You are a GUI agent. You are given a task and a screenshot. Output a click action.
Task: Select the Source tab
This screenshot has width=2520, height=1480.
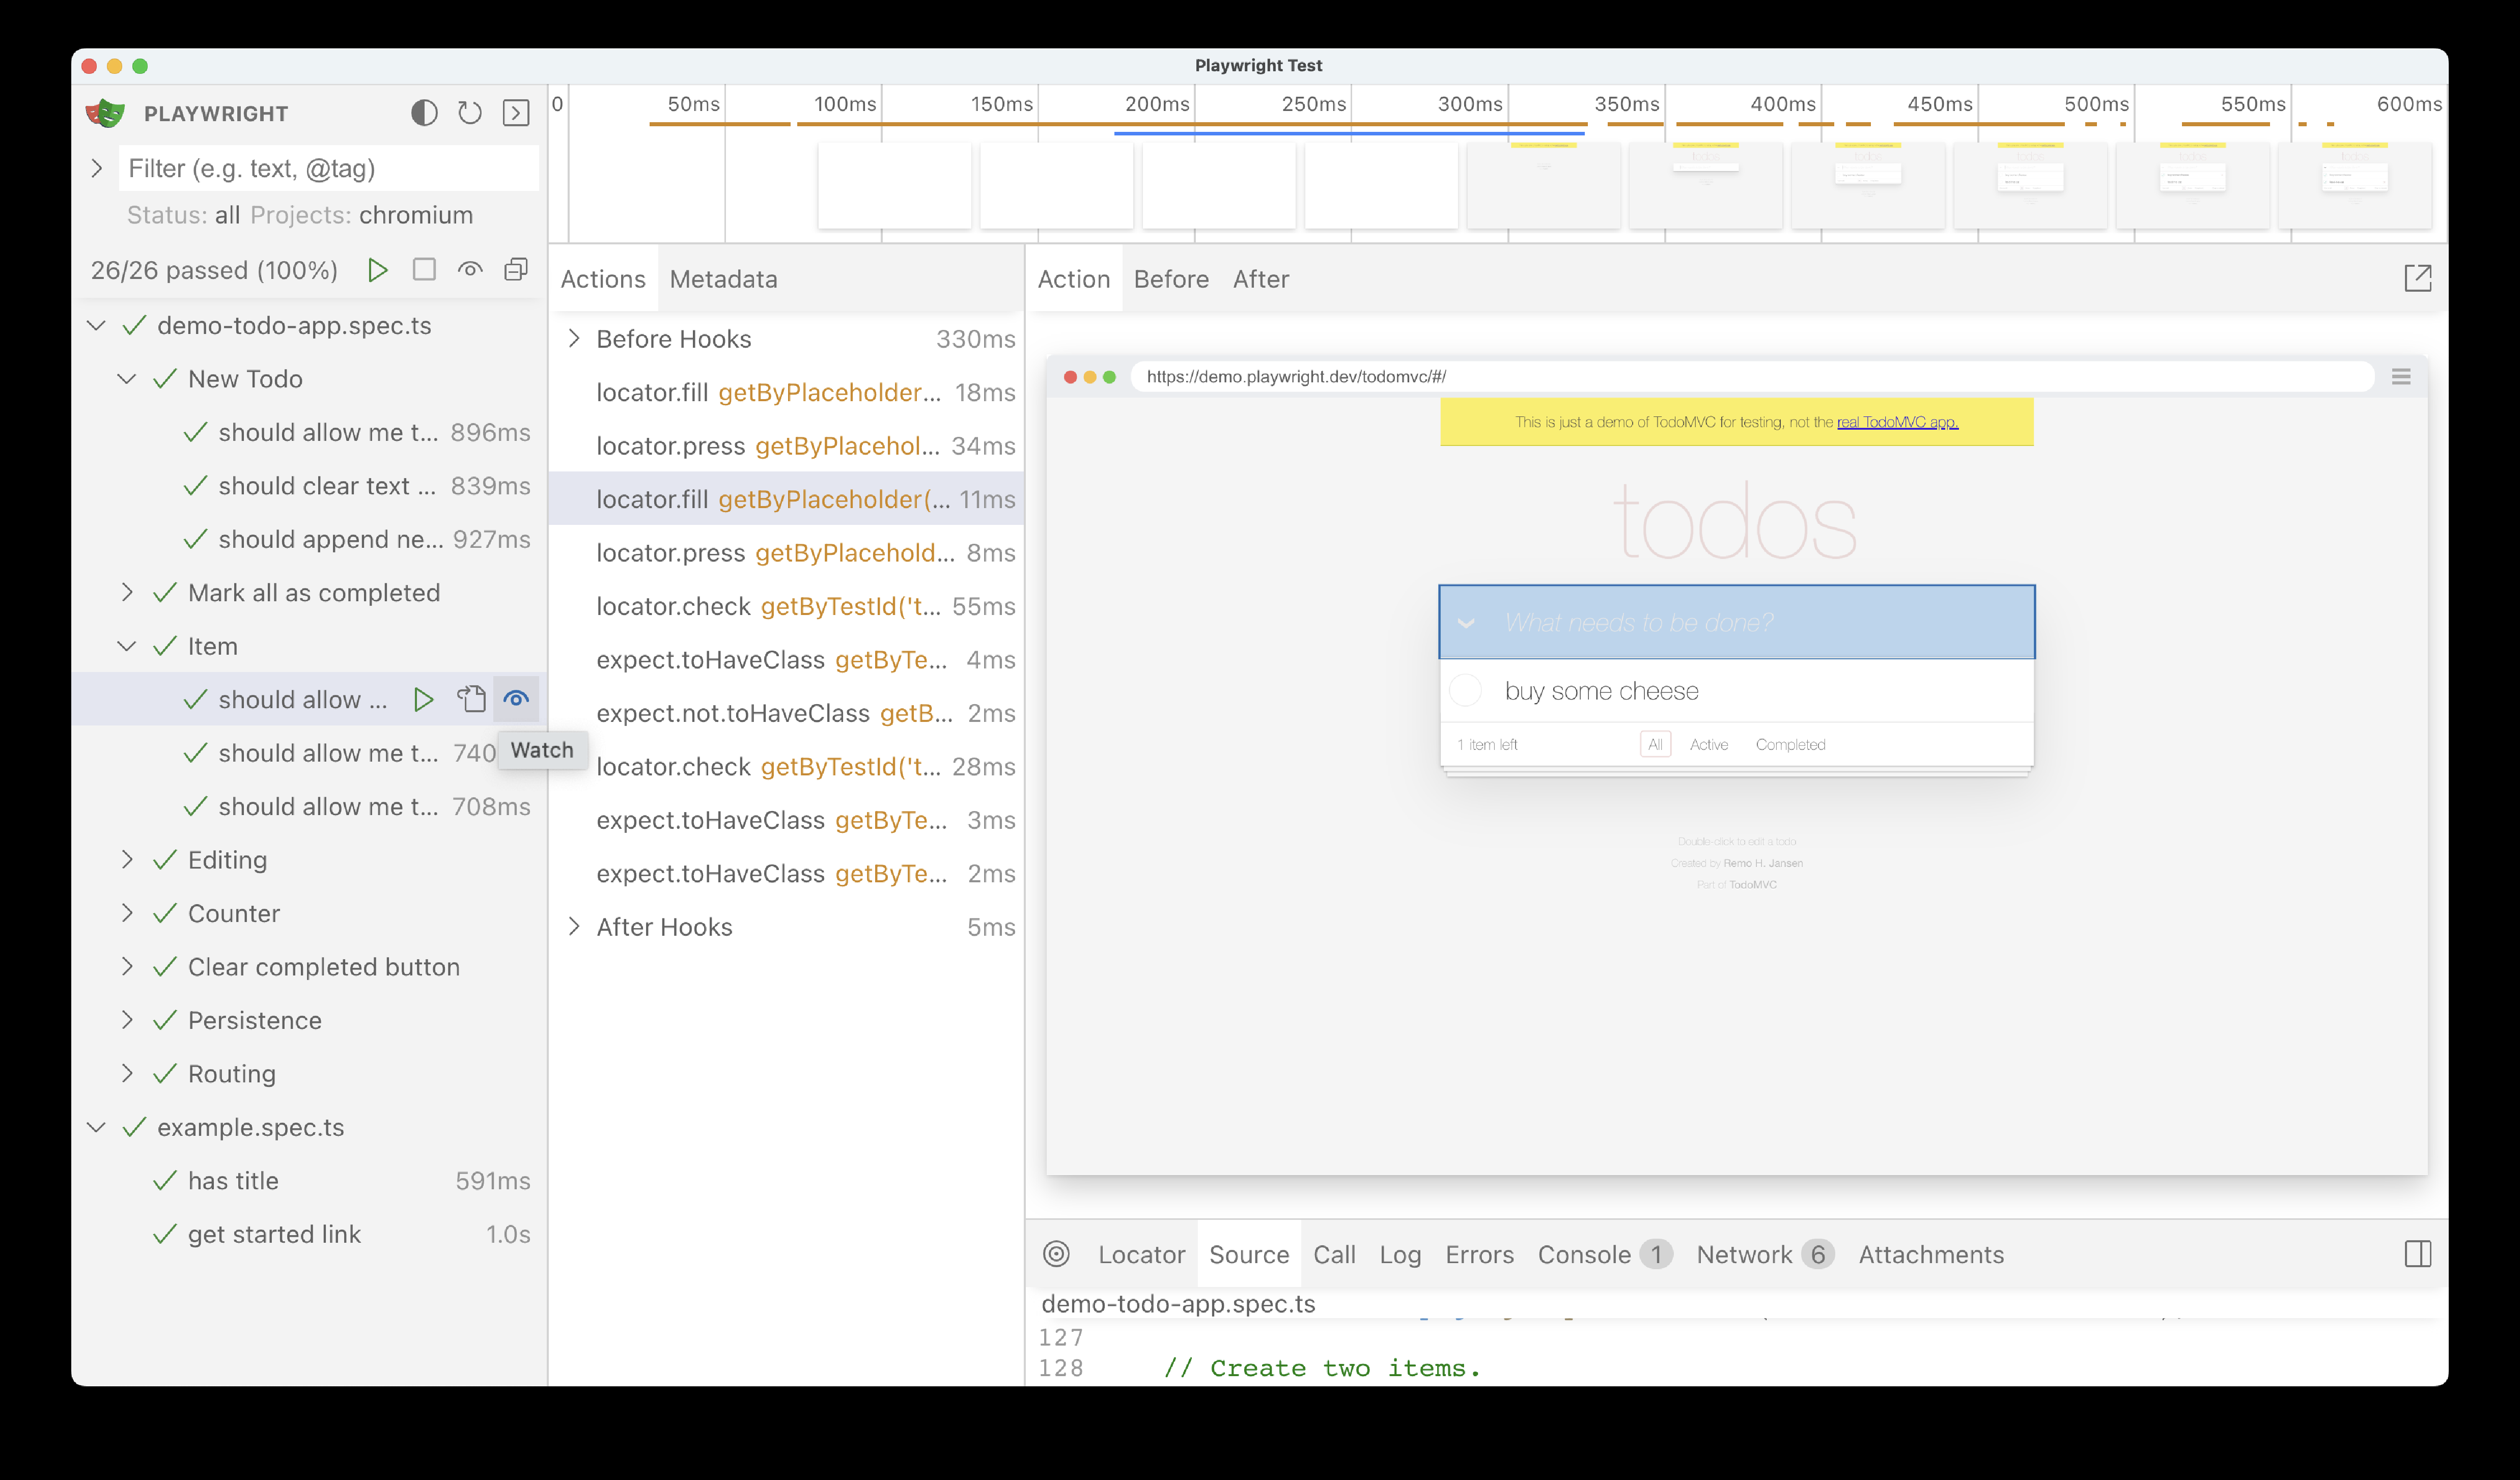point(1249,1254)
